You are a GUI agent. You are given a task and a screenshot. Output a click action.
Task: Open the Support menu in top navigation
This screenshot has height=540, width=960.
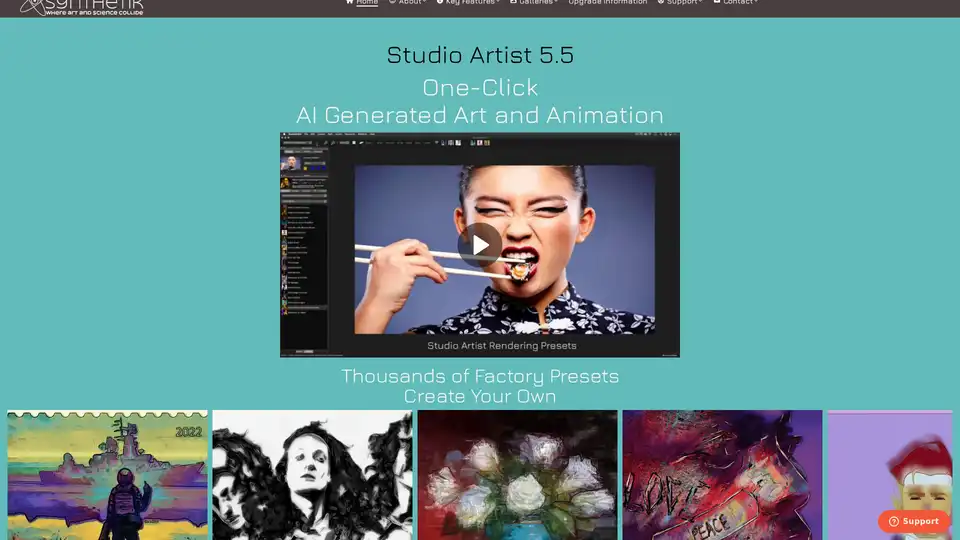(x=682, y=2)
